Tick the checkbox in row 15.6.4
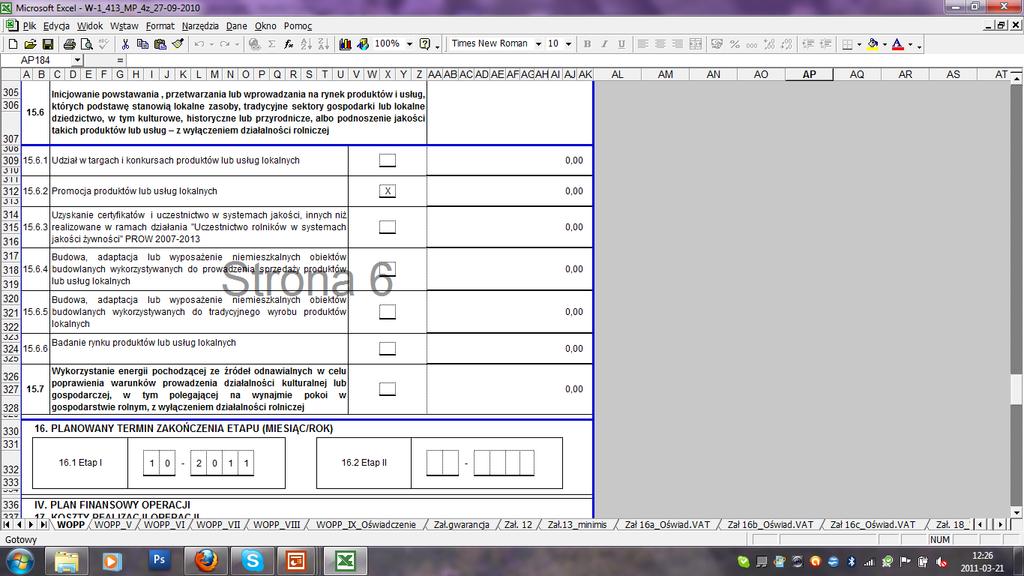This screenshot has width=1024, height=576. tap(387, 268)
